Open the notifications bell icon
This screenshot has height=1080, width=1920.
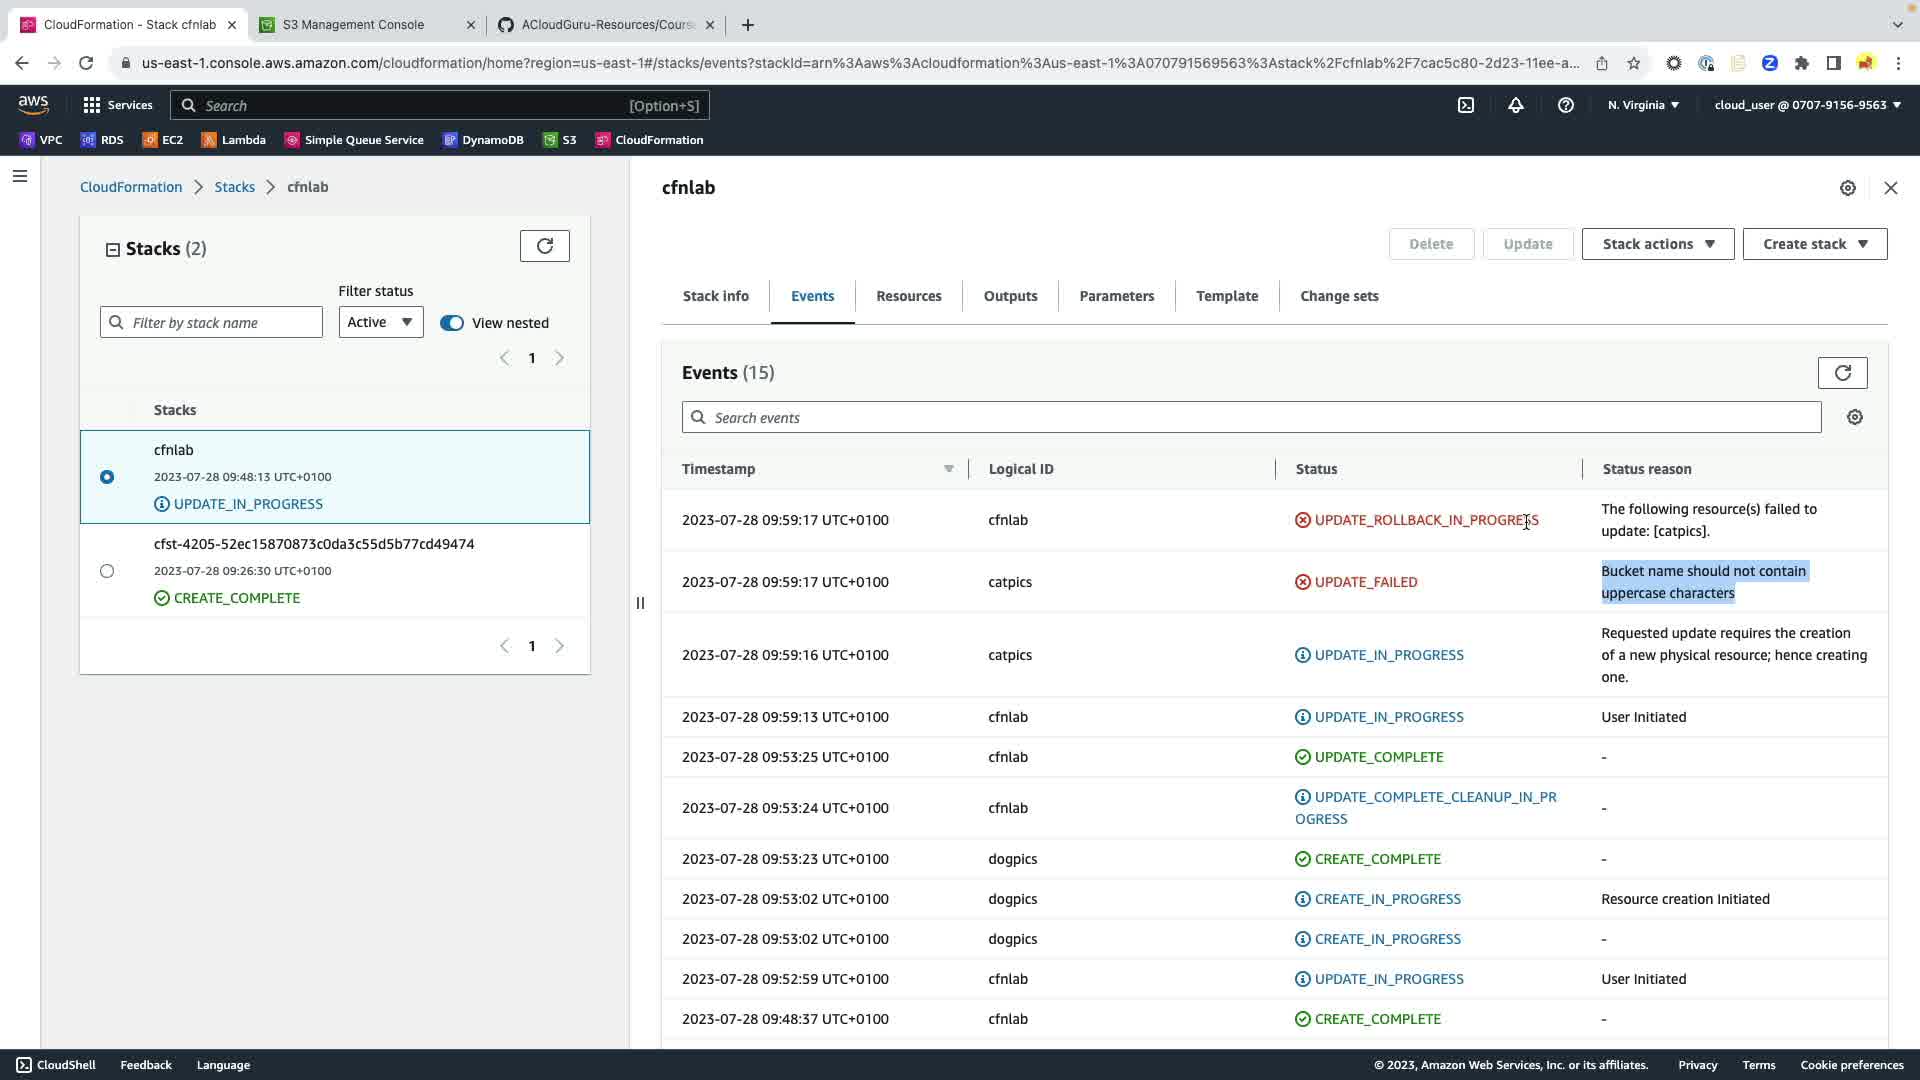1516,105
